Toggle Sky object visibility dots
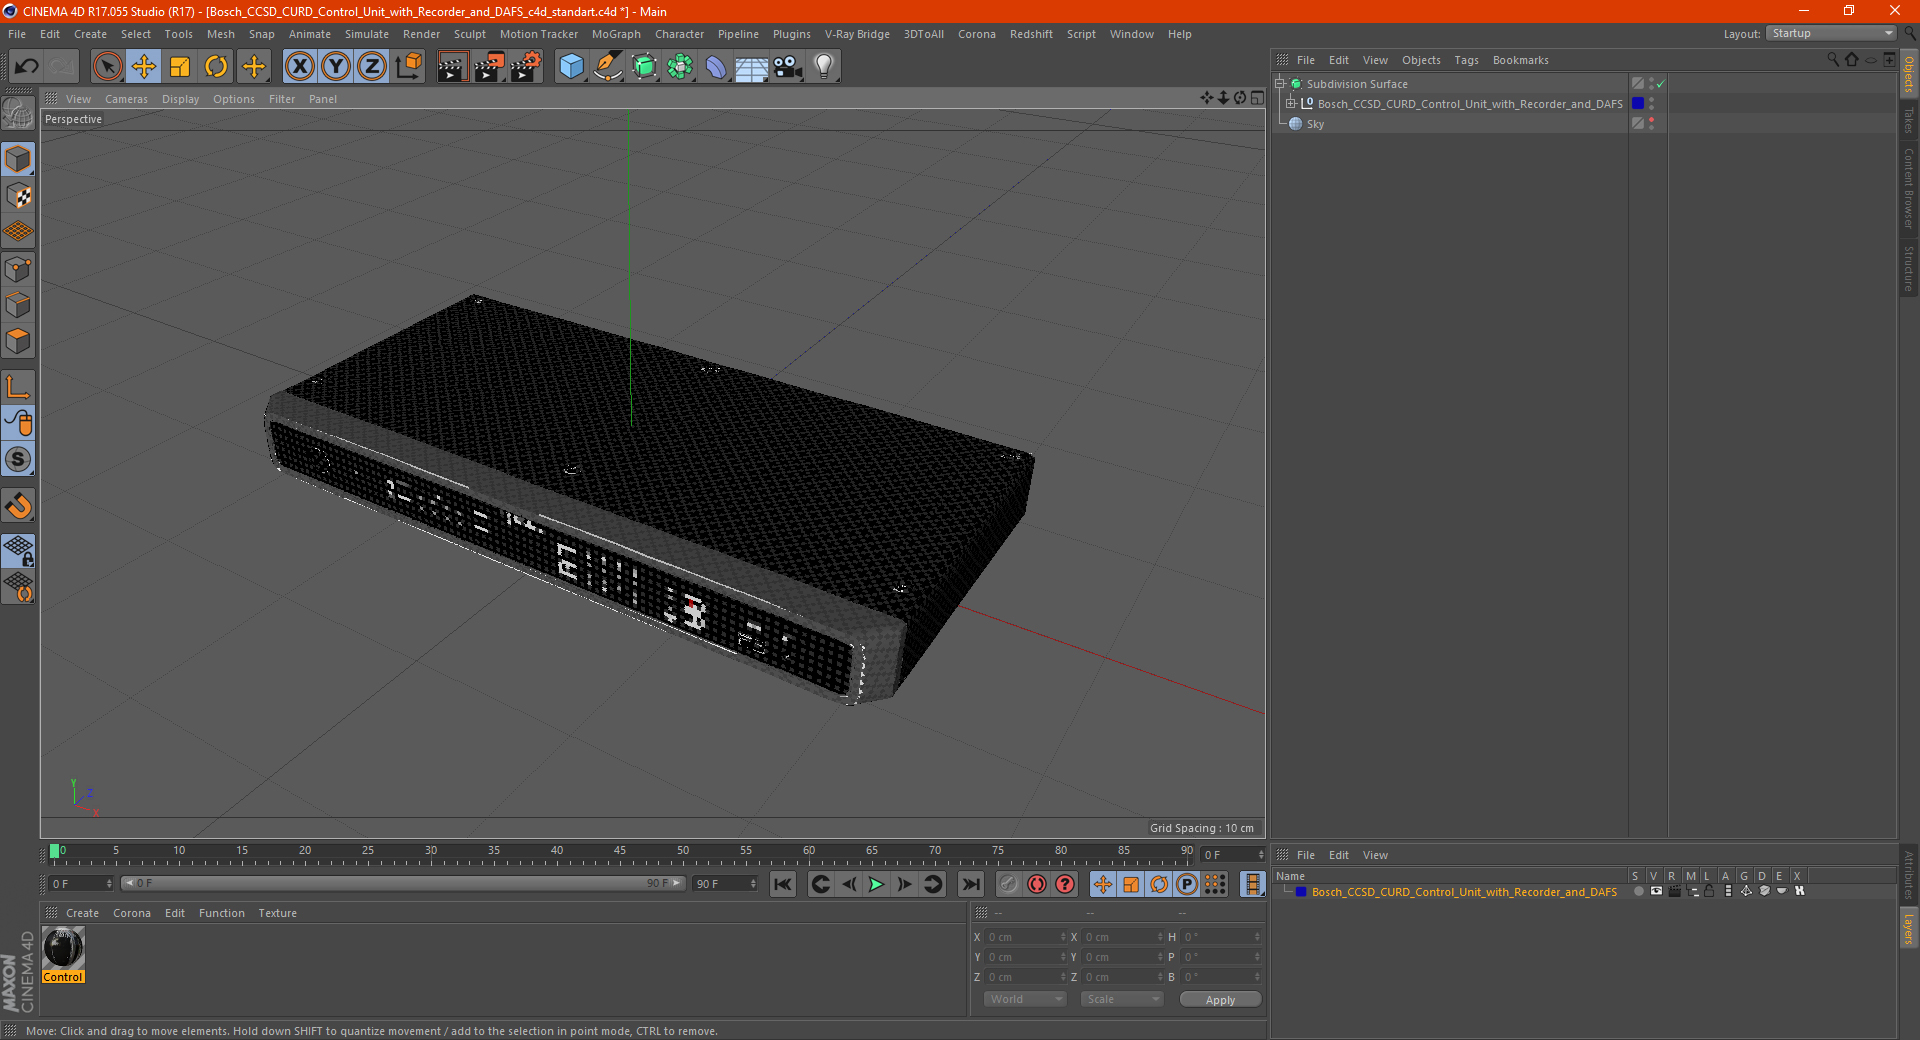The height and width of the screenshot is (1040, 1920). point(1651,124)
